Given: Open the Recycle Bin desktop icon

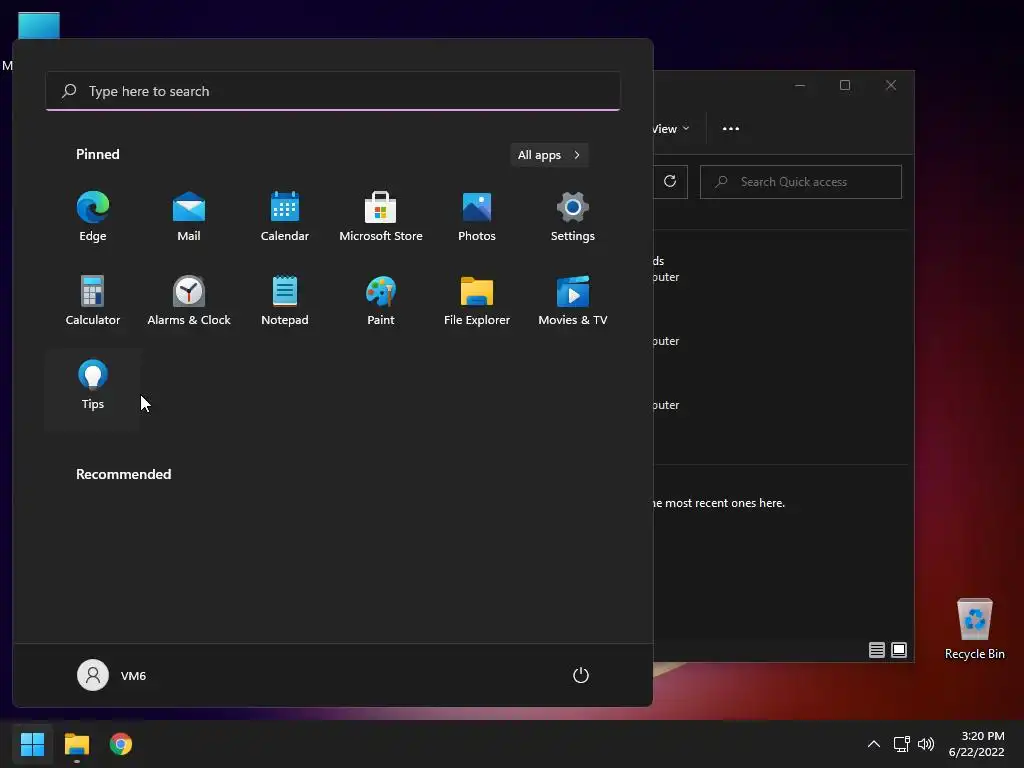Looking at the screenshot, I should coord(974,629).
